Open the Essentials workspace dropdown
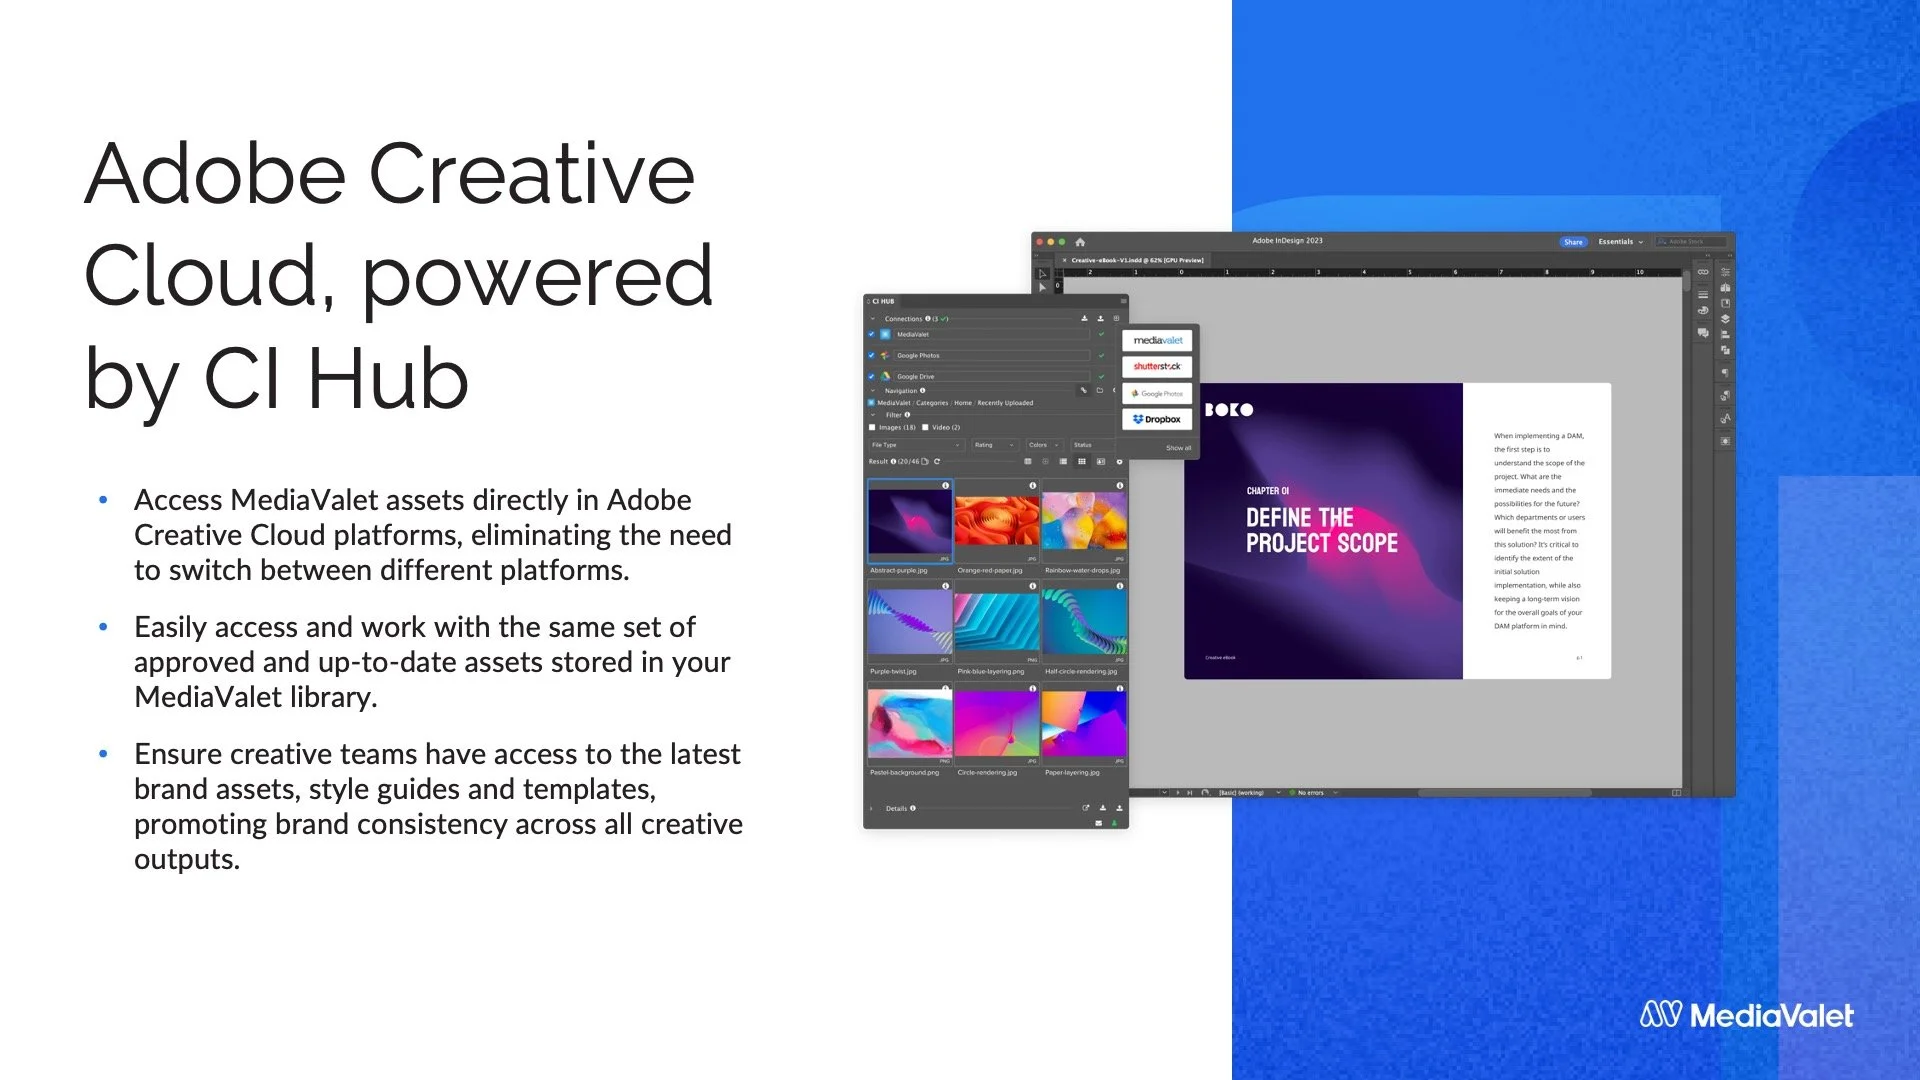The height and width of the screenshot is (1080, 1920). pyautogui.click(x=1620, y=242)
